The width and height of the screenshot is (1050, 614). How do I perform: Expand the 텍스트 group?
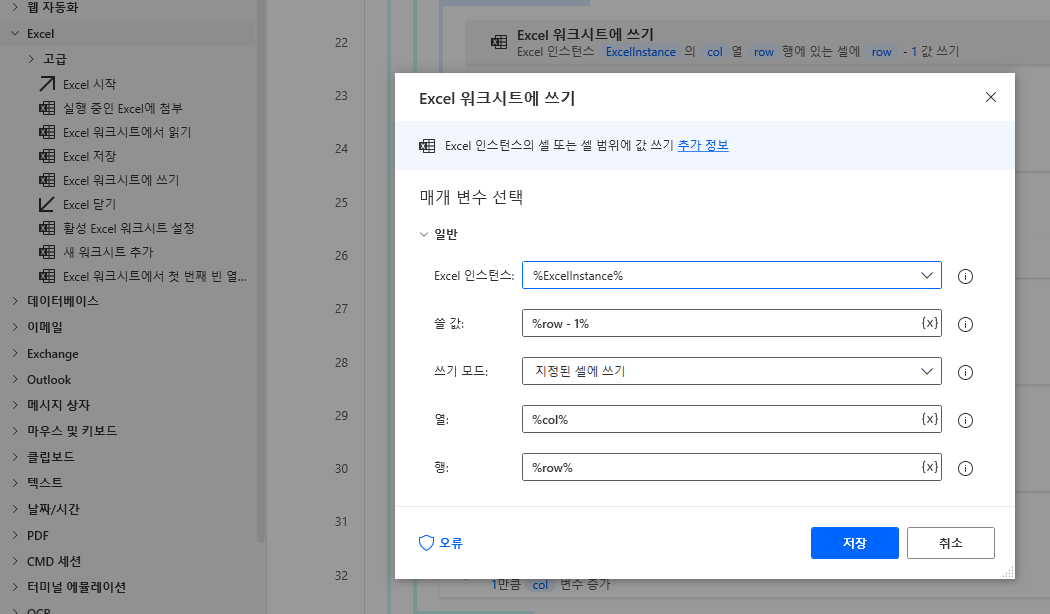[x=15, y=482]
